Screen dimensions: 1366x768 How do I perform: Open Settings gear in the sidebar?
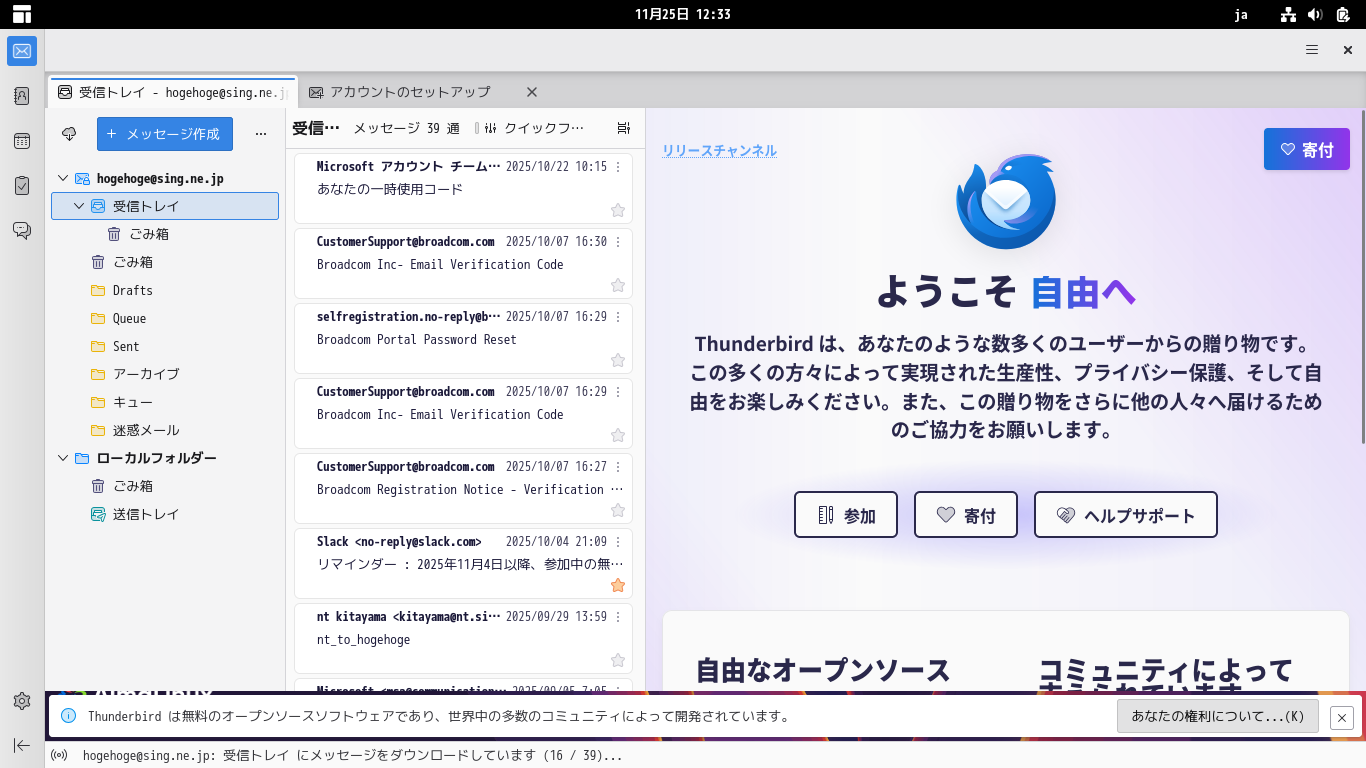pos(22,701)
